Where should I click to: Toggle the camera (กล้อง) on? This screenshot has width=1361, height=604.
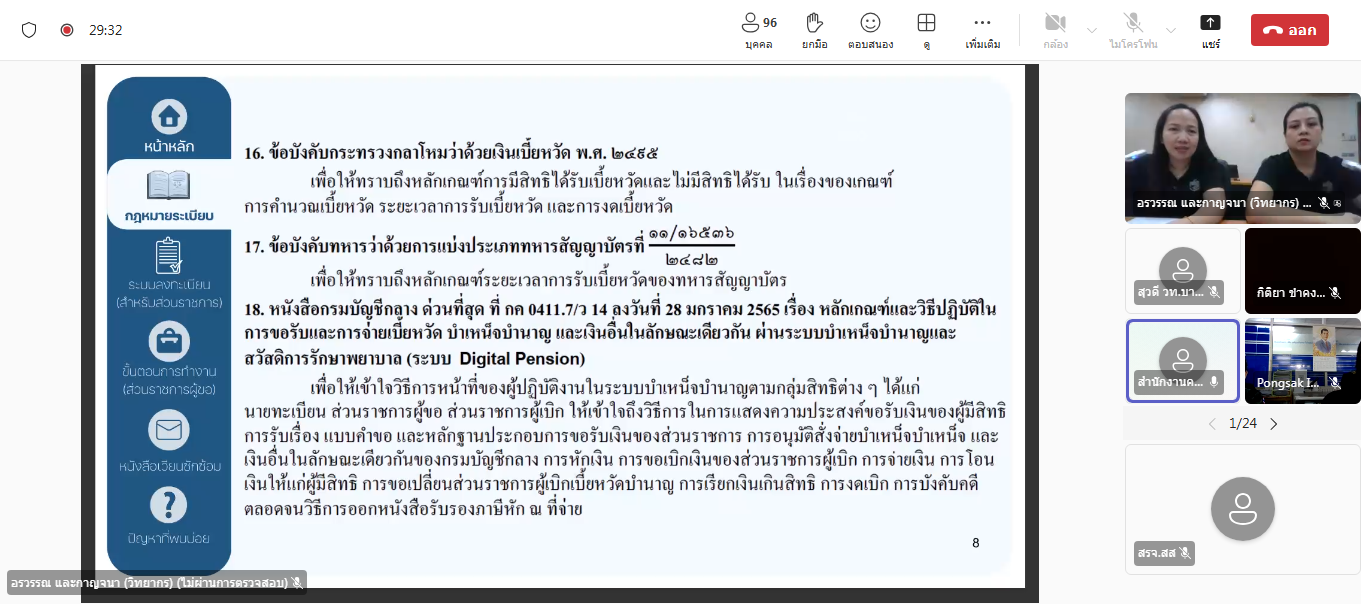point(1054,30)
